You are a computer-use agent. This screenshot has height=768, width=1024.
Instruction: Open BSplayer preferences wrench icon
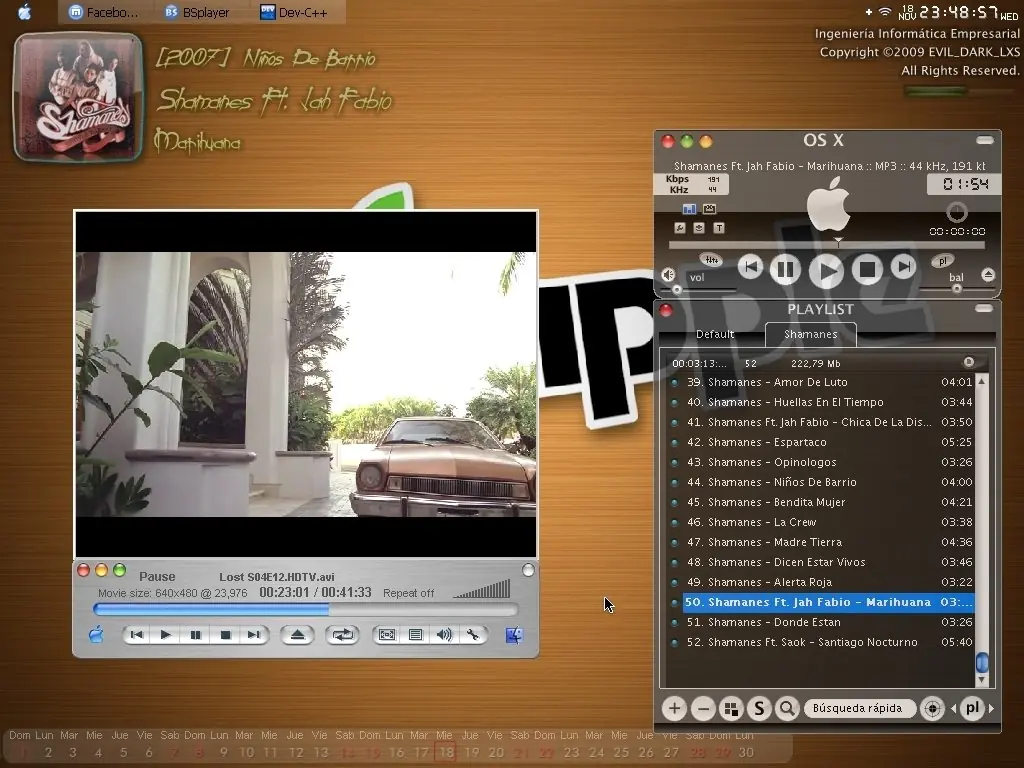point(473,635)
